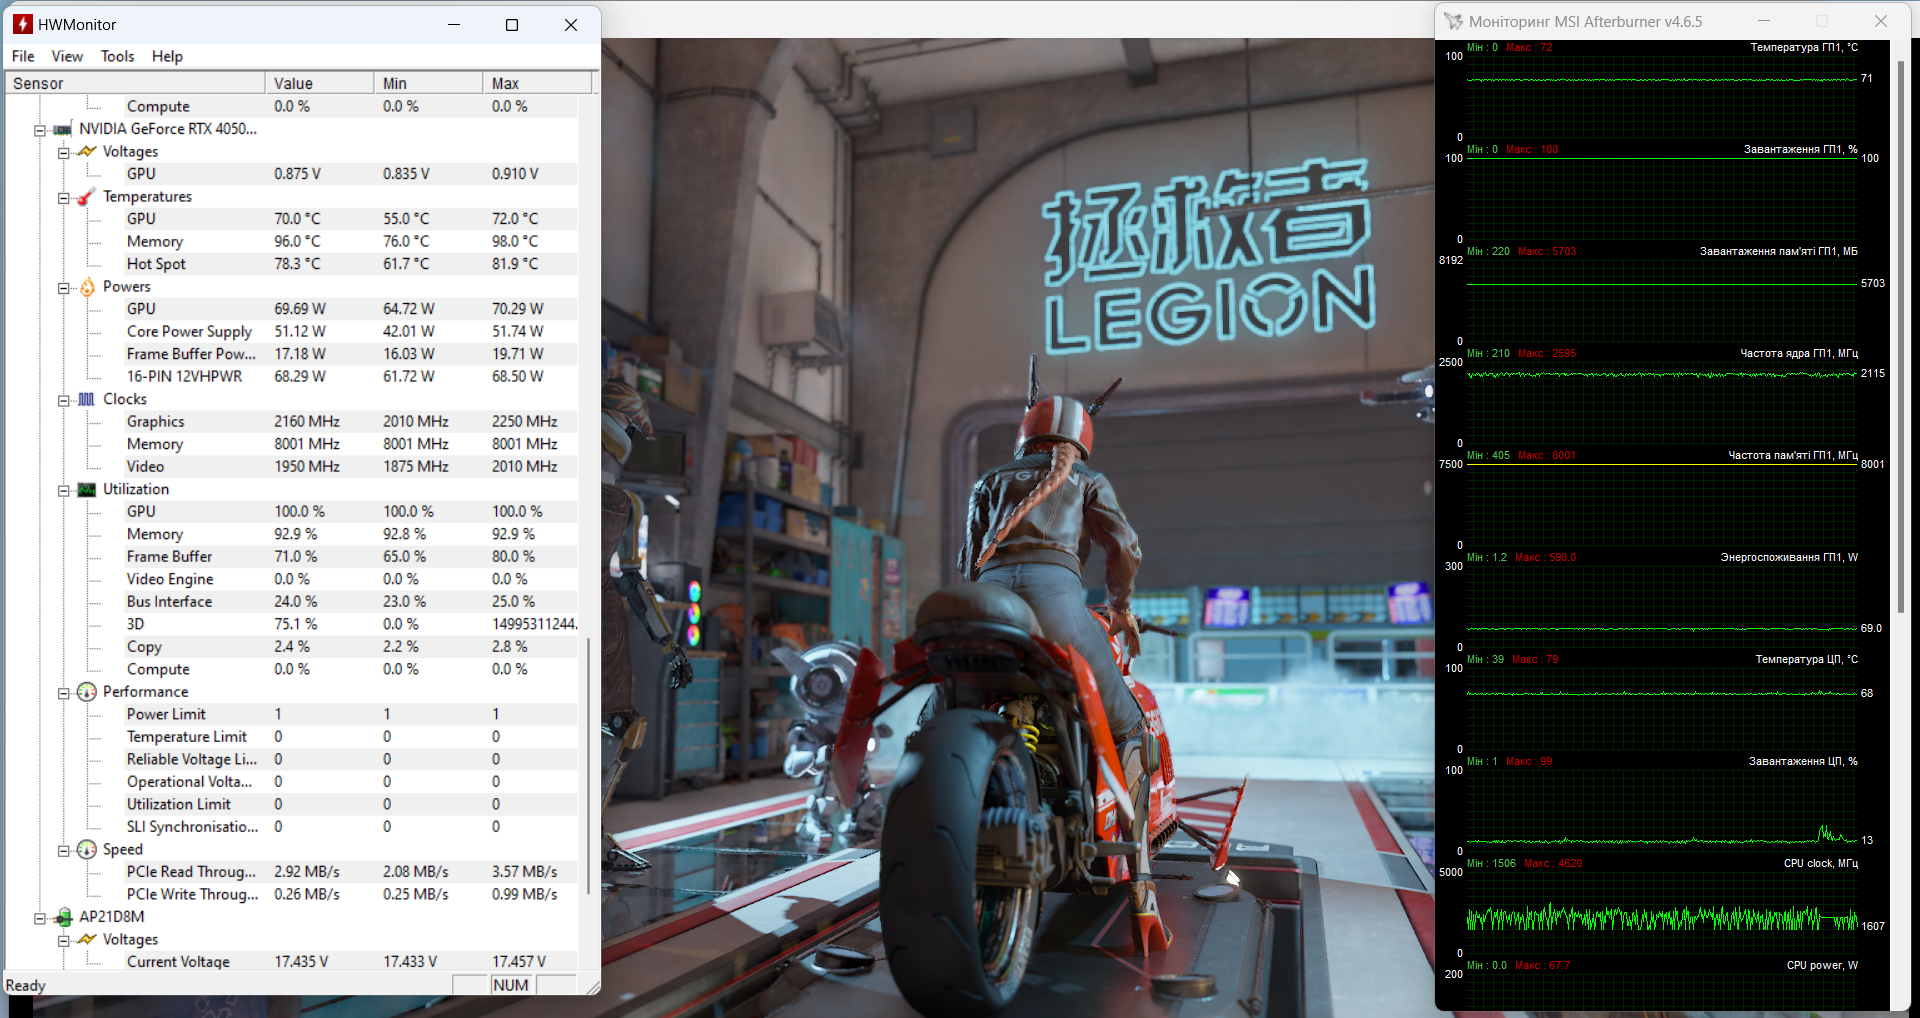This screenshot has height=1018, width=1920.
Task: Open the Help menu in HWMonitor
Action: pyautogui.click(x=167, y=56)
